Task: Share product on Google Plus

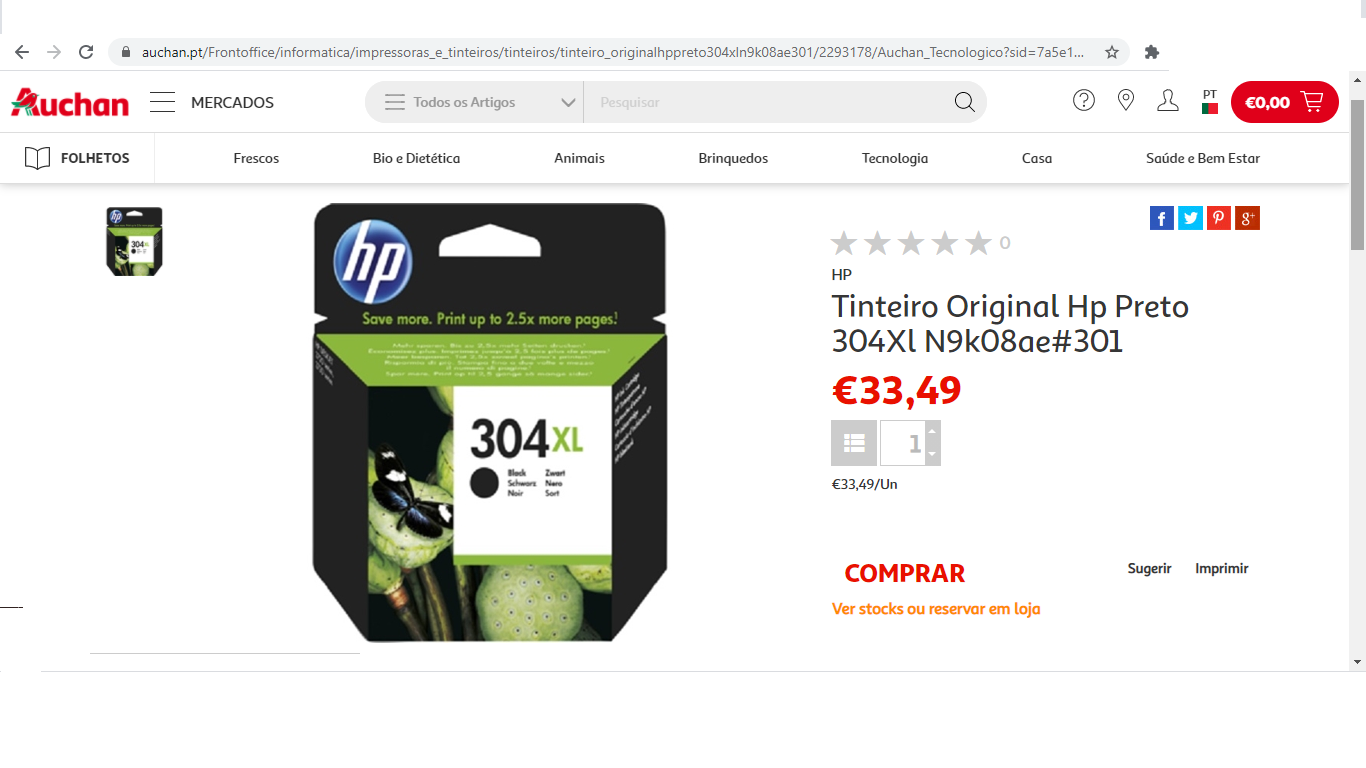Action: [1247, 218]
